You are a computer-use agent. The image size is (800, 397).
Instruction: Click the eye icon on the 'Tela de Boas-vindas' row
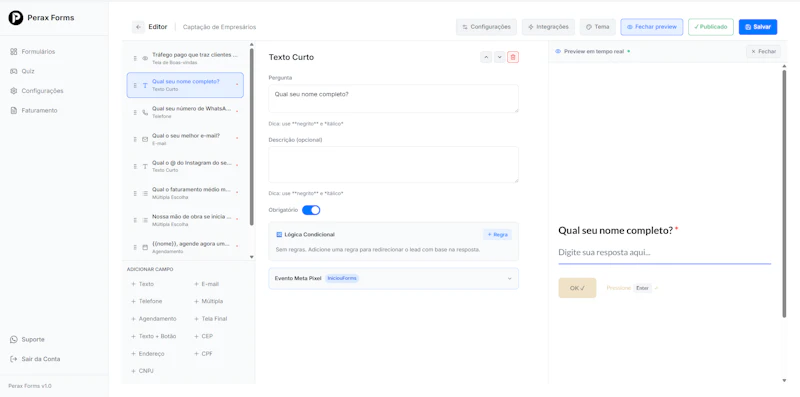pos(145,58)
